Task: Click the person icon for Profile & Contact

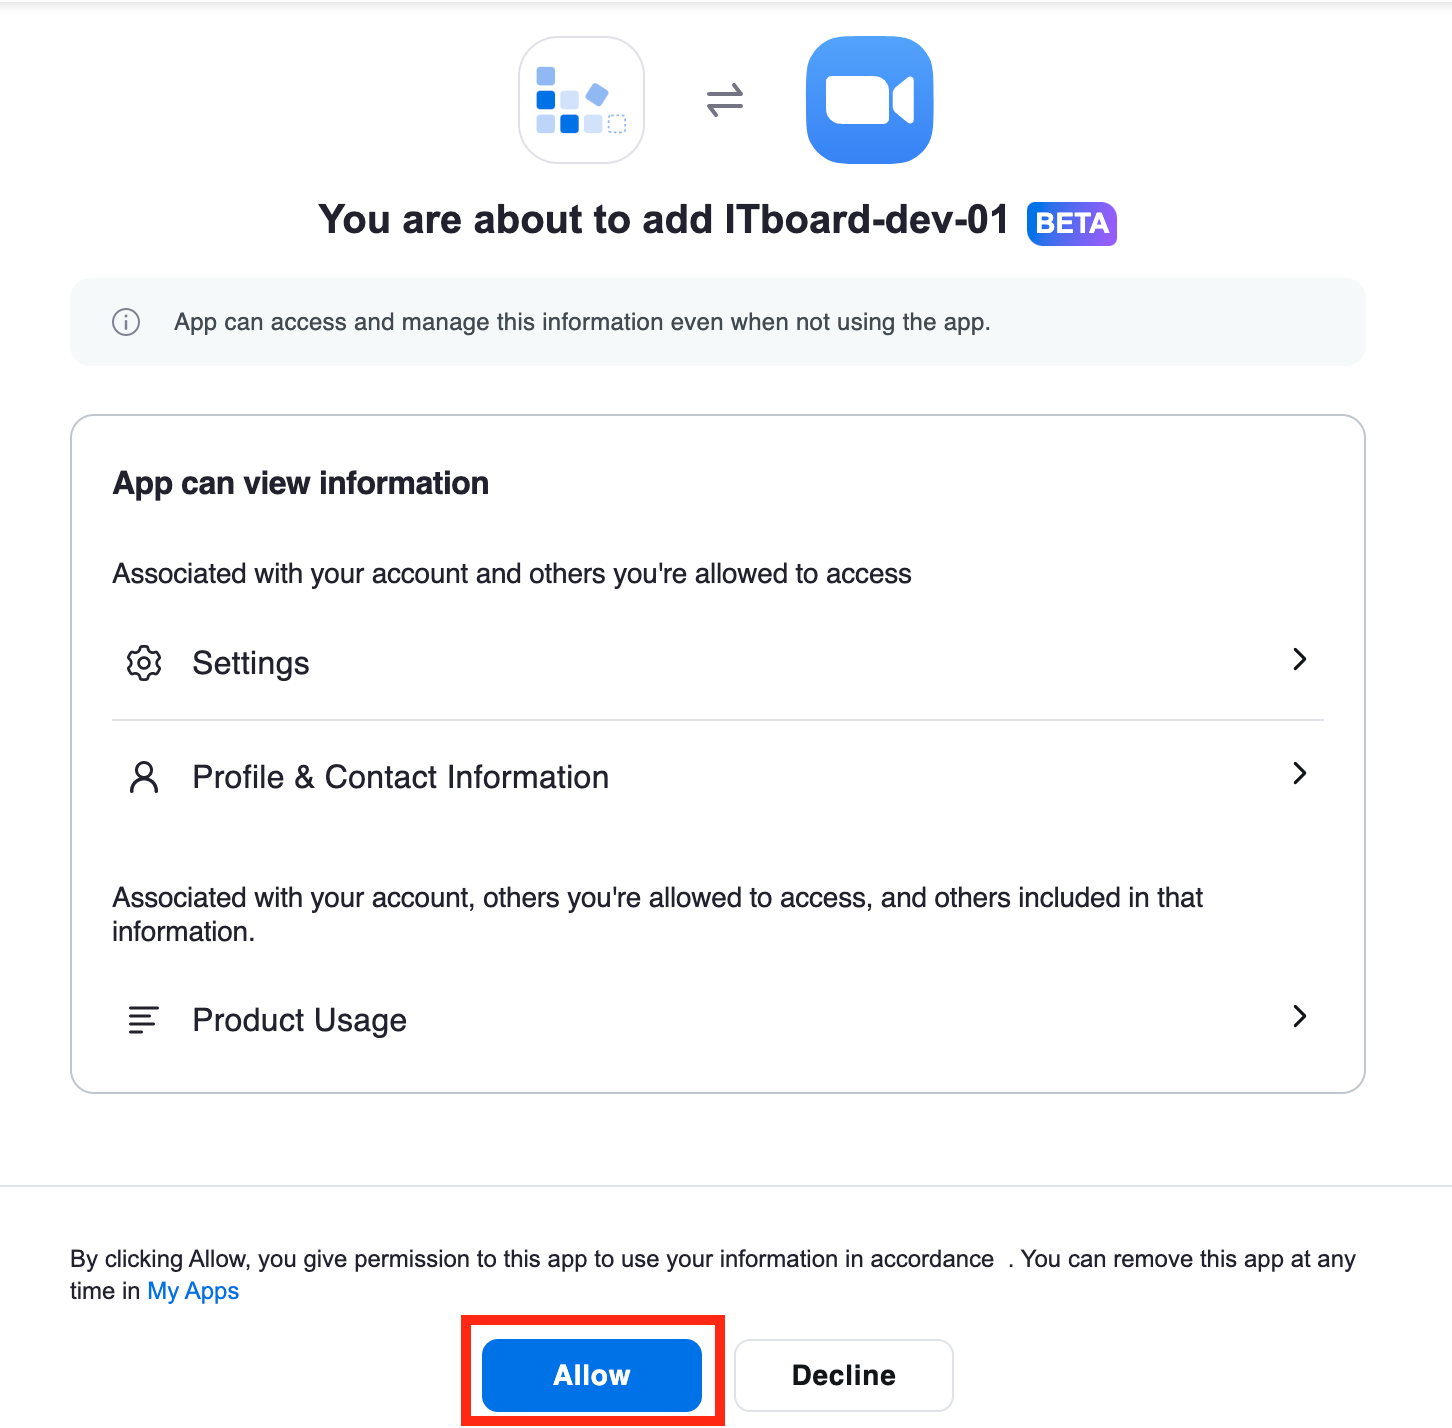Action: click(144, 777)
